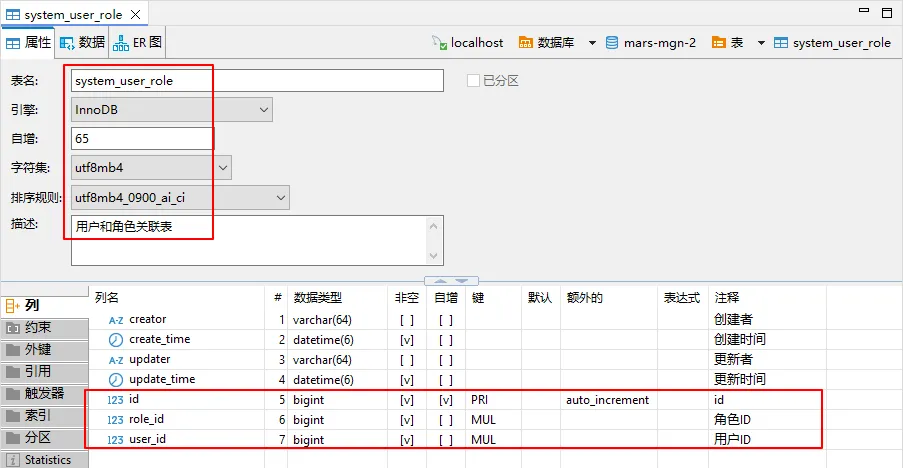Screen dimensions: 903x468
Task: Click the system_user_role breadcrumb link
Action: [832, 43]
